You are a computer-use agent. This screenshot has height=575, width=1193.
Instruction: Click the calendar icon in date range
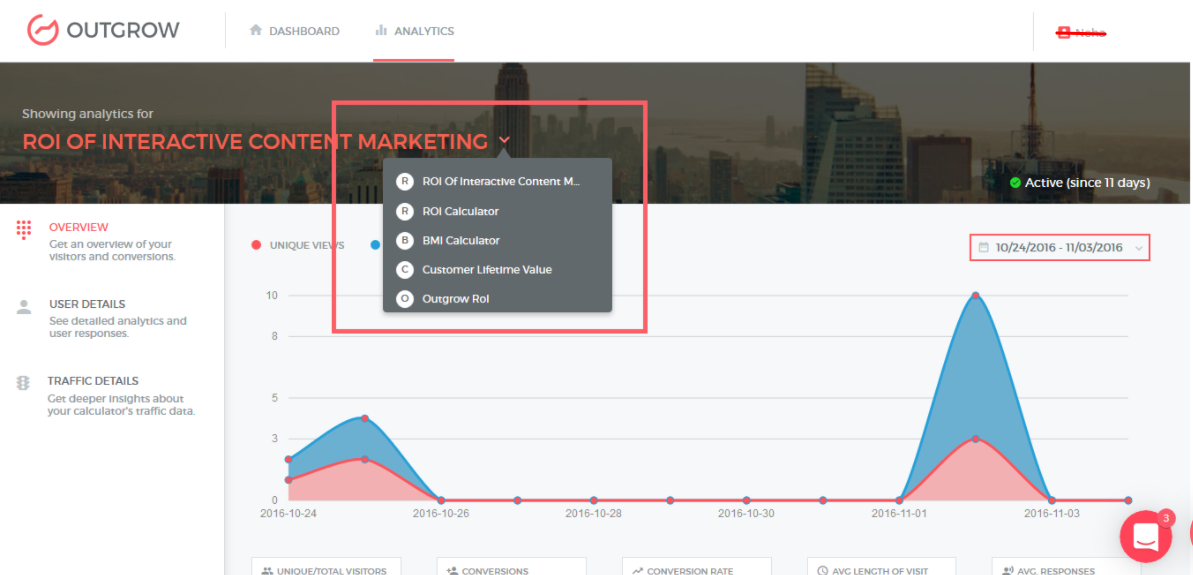[984, 247]
